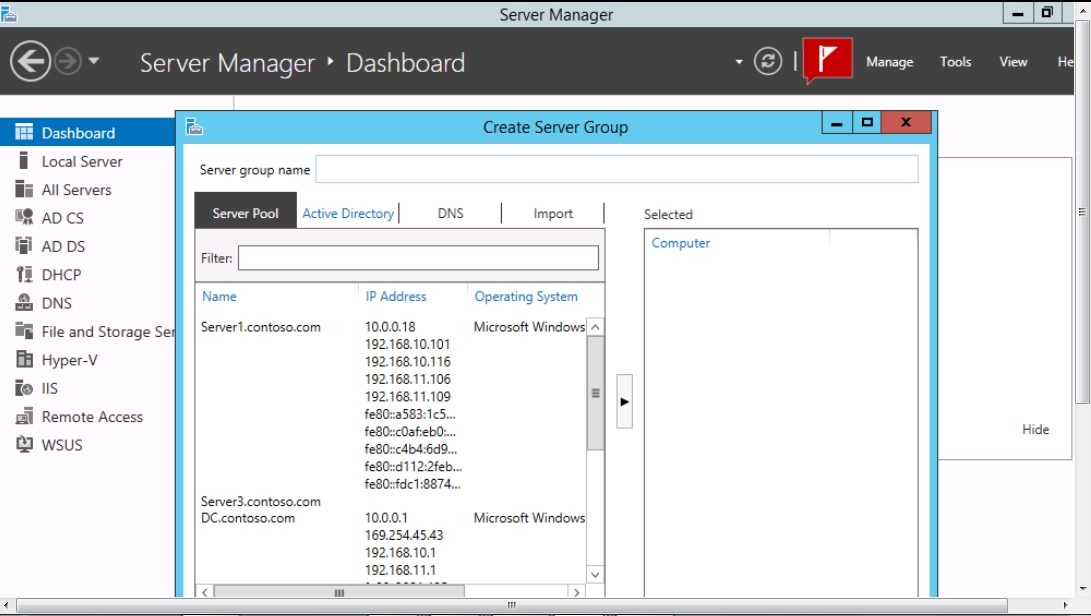Click the WSUS role icon
Screen dimensions: 1091x616
24,445
